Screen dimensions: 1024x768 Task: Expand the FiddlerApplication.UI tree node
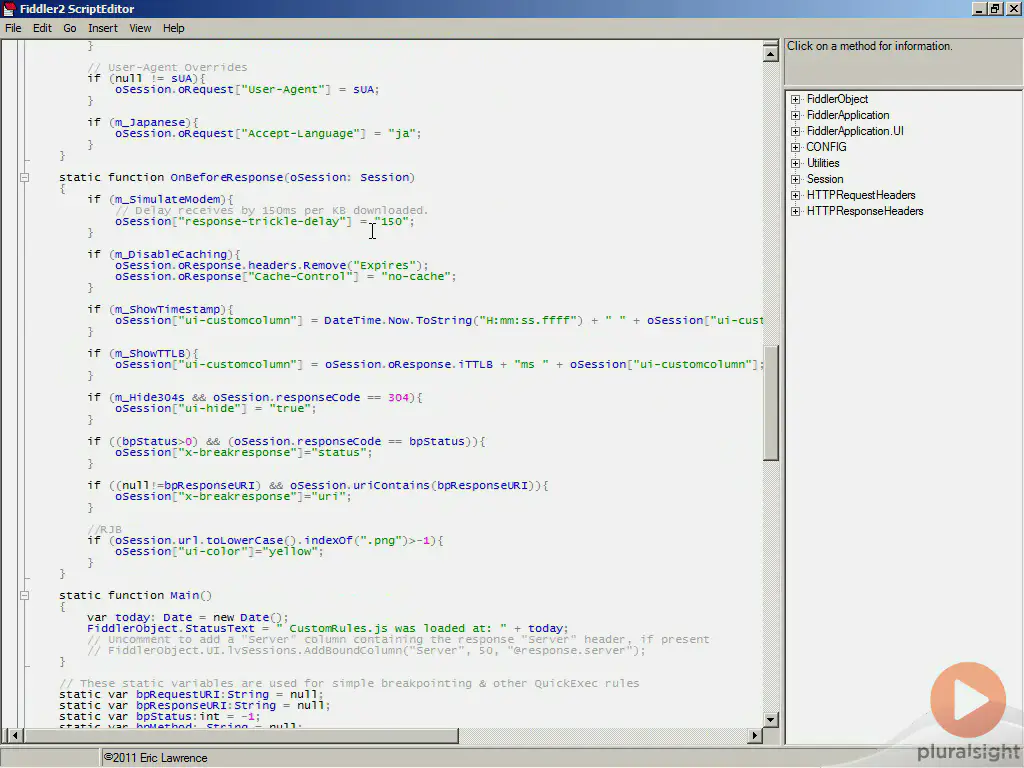pyautogui.click(x=795, y=131)
